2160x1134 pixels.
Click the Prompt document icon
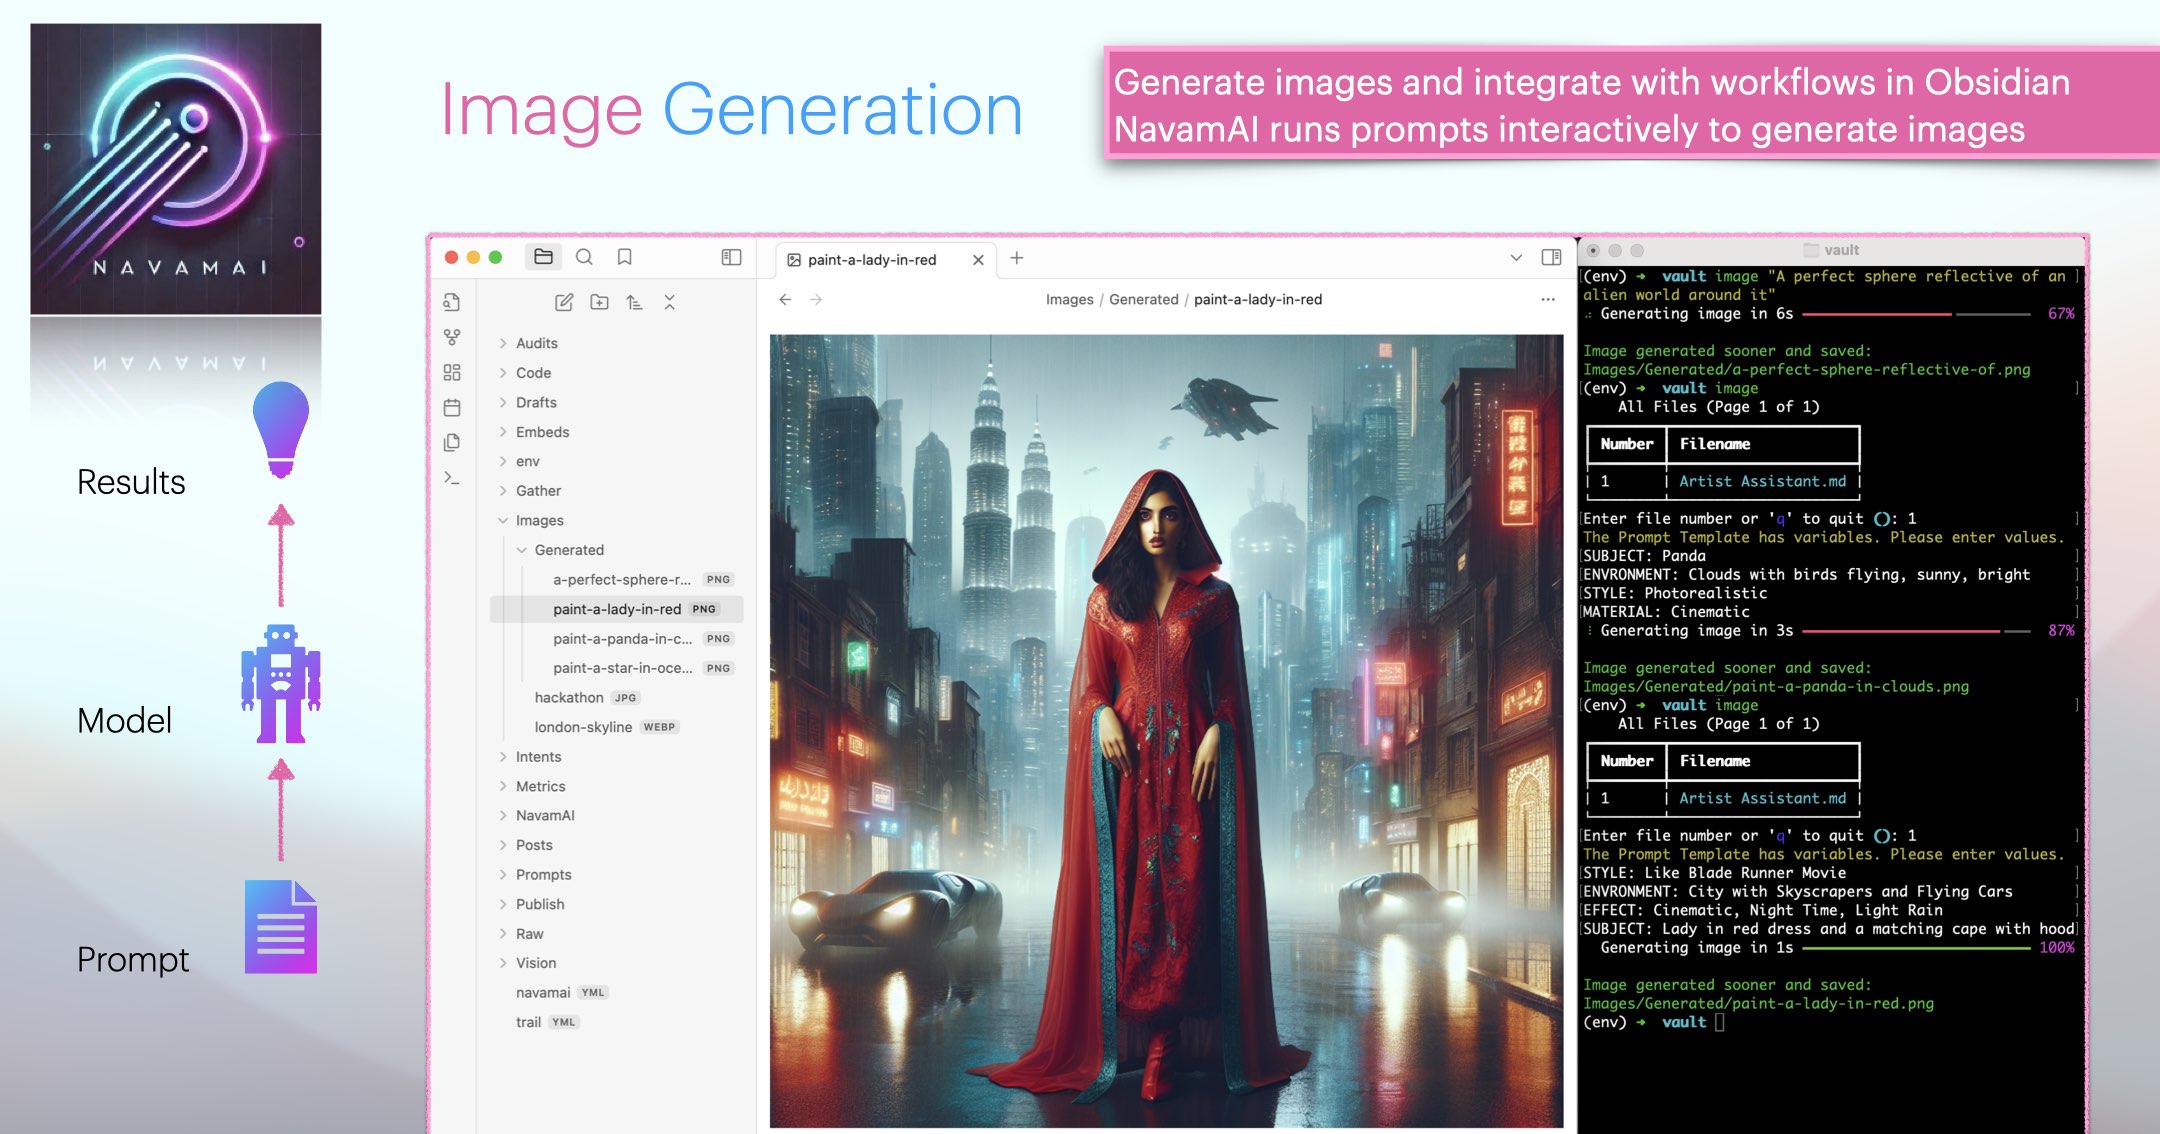[281, 927]
